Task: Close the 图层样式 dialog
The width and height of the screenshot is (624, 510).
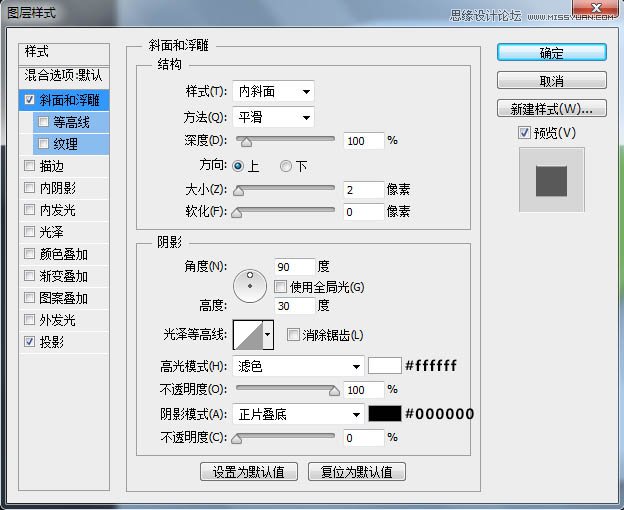Action: click(x=595, y=9)
